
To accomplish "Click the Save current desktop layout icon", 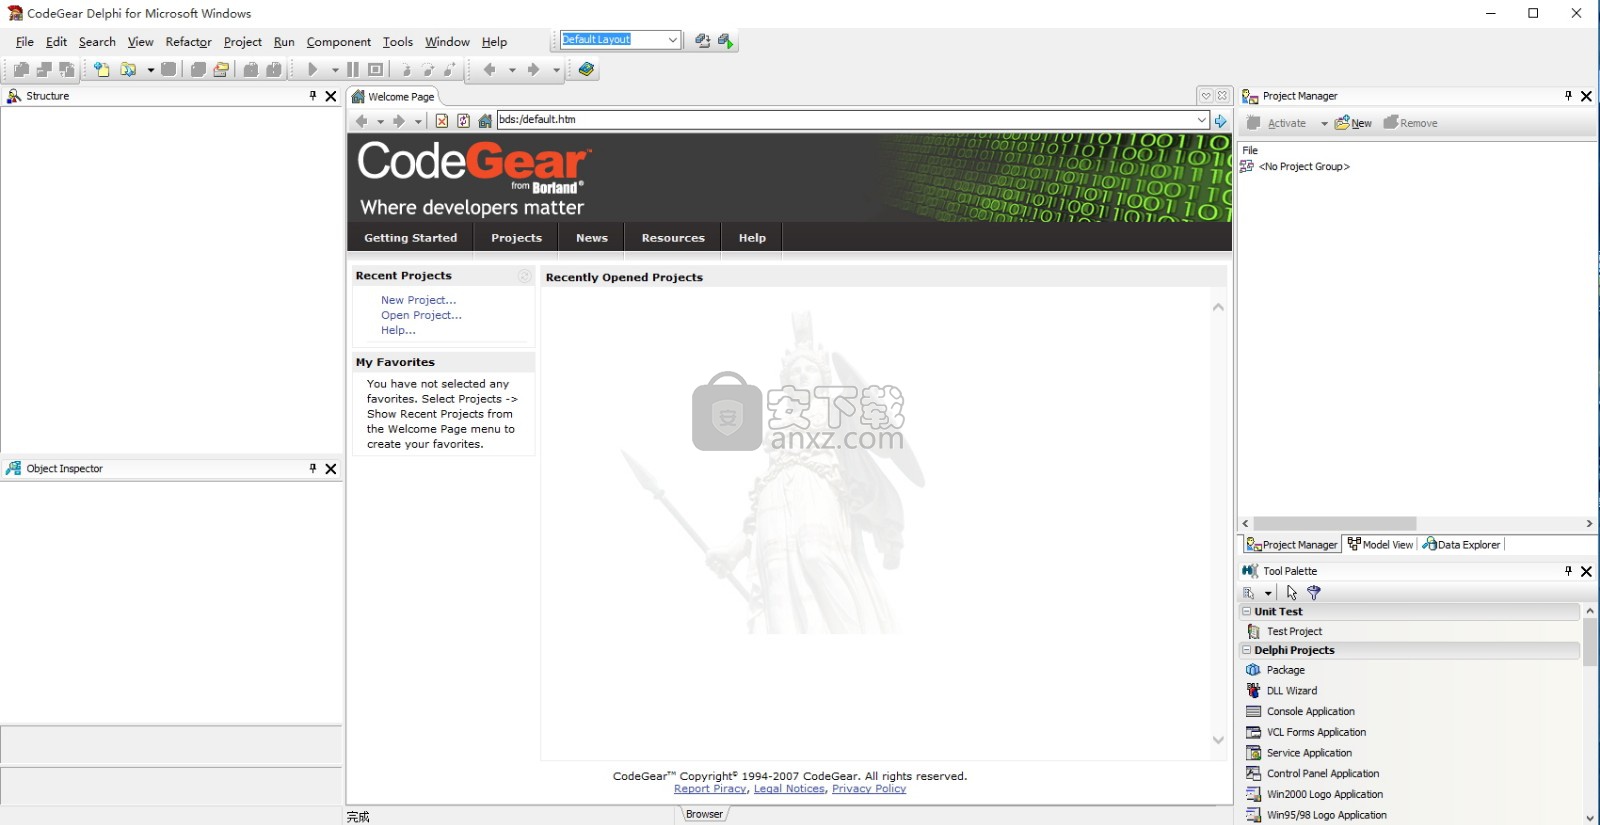I will [702, 40].
